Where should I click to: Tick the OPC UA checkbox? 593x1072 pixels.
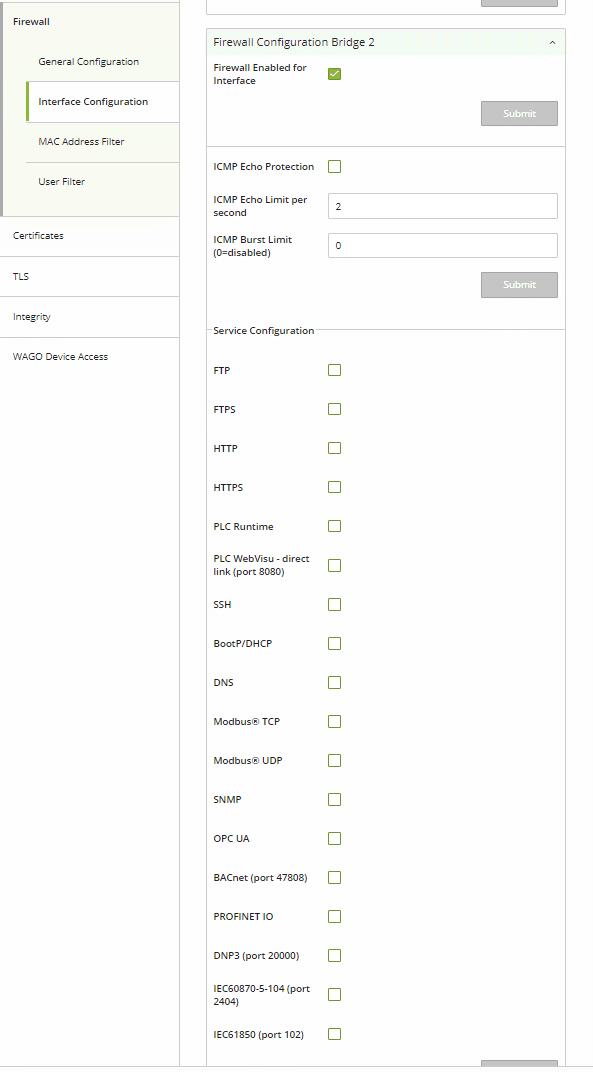point(334,838)
